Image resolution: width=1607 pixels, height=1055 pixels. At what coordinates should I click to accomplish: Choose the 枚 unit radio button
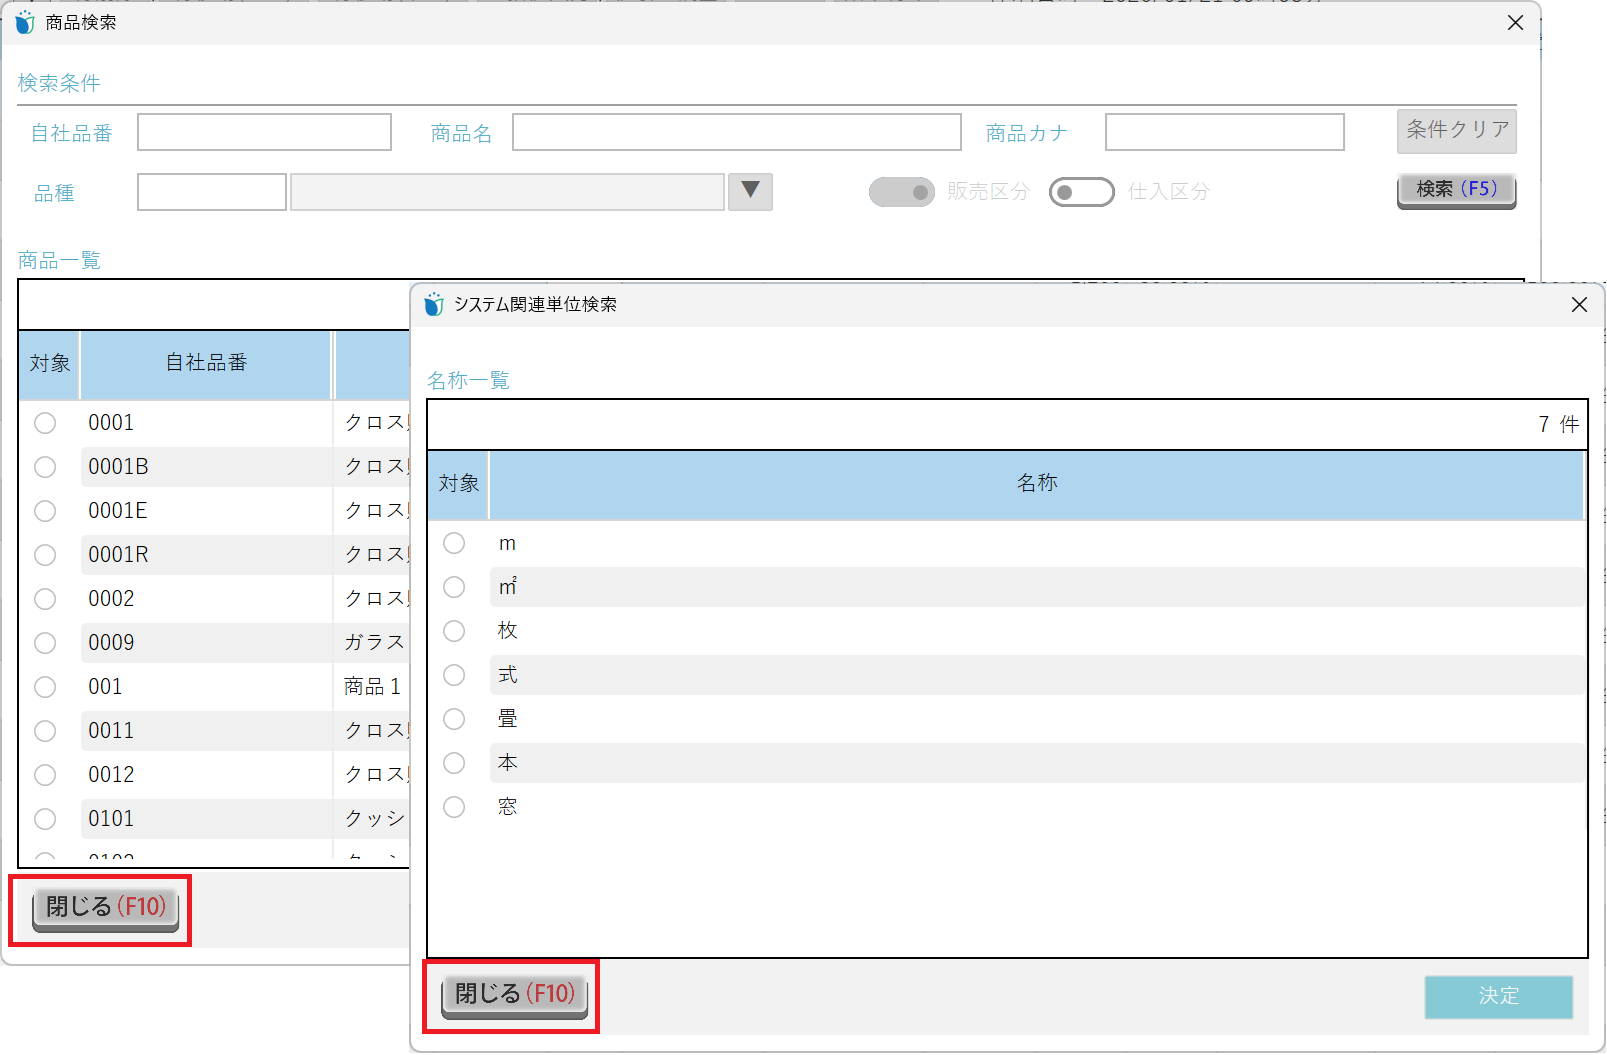(x=454, y=631)
